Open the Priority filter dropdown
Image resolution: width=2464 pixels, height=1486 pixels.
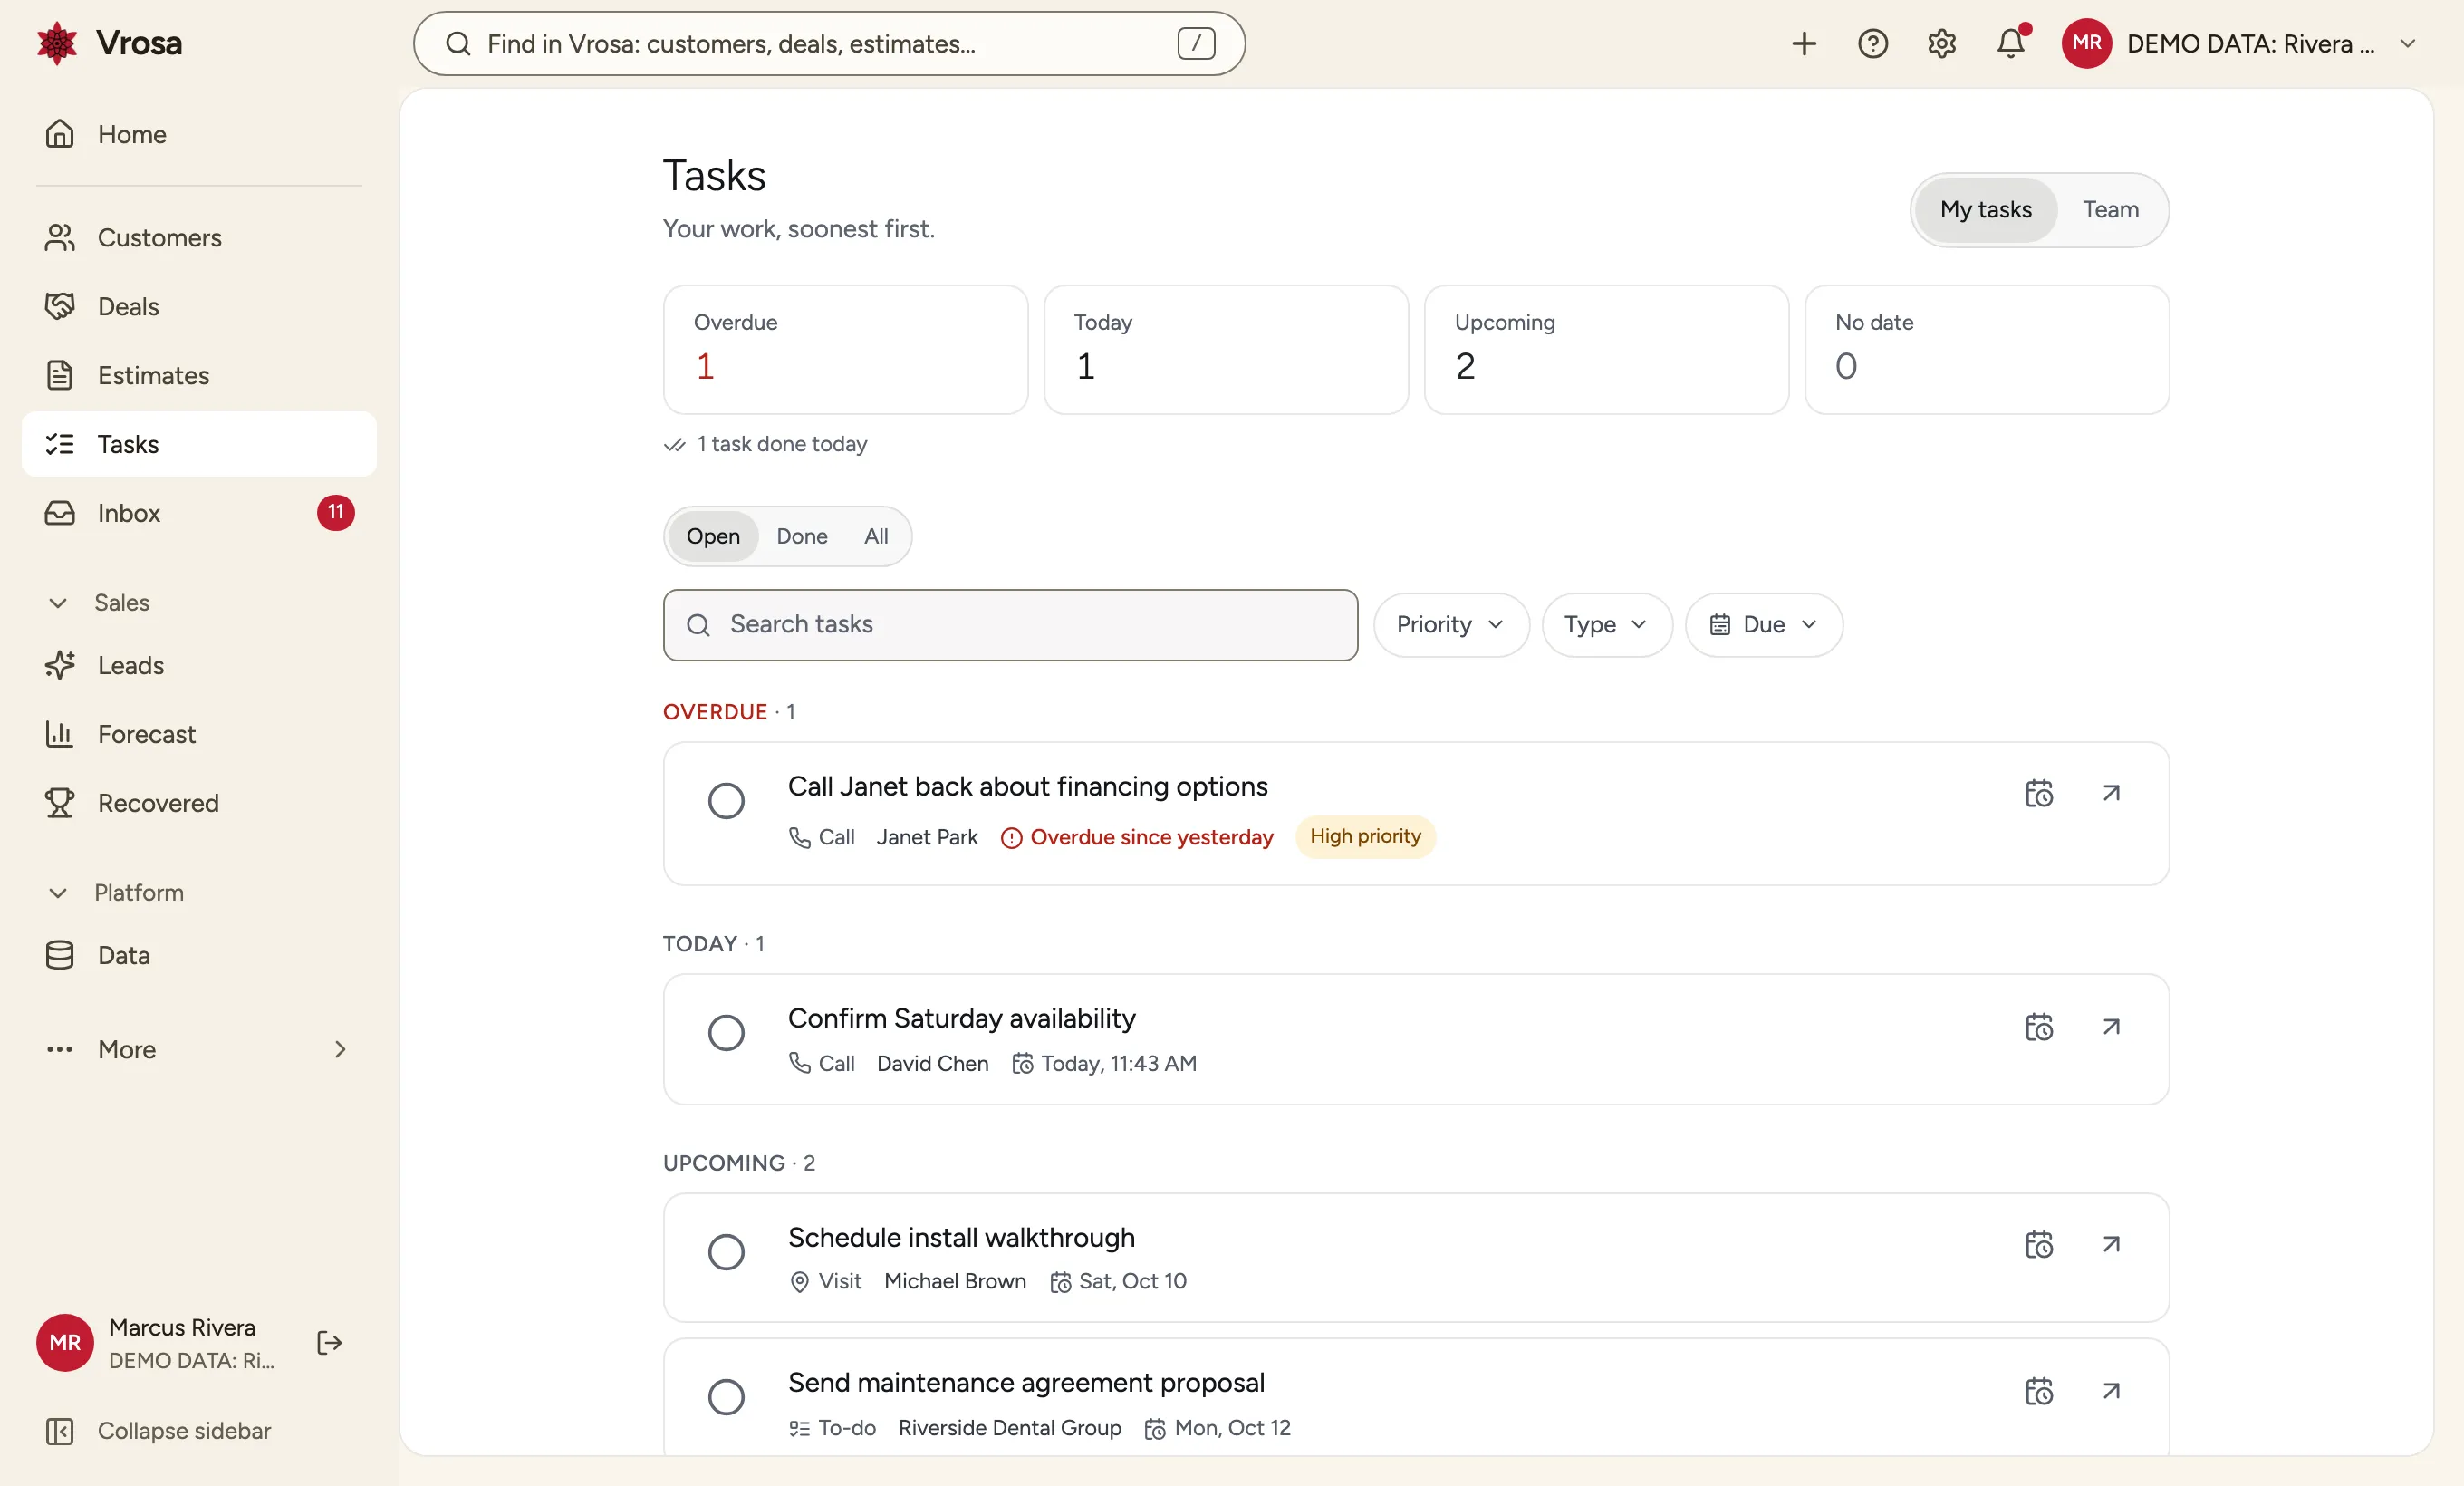point(1451,625)
